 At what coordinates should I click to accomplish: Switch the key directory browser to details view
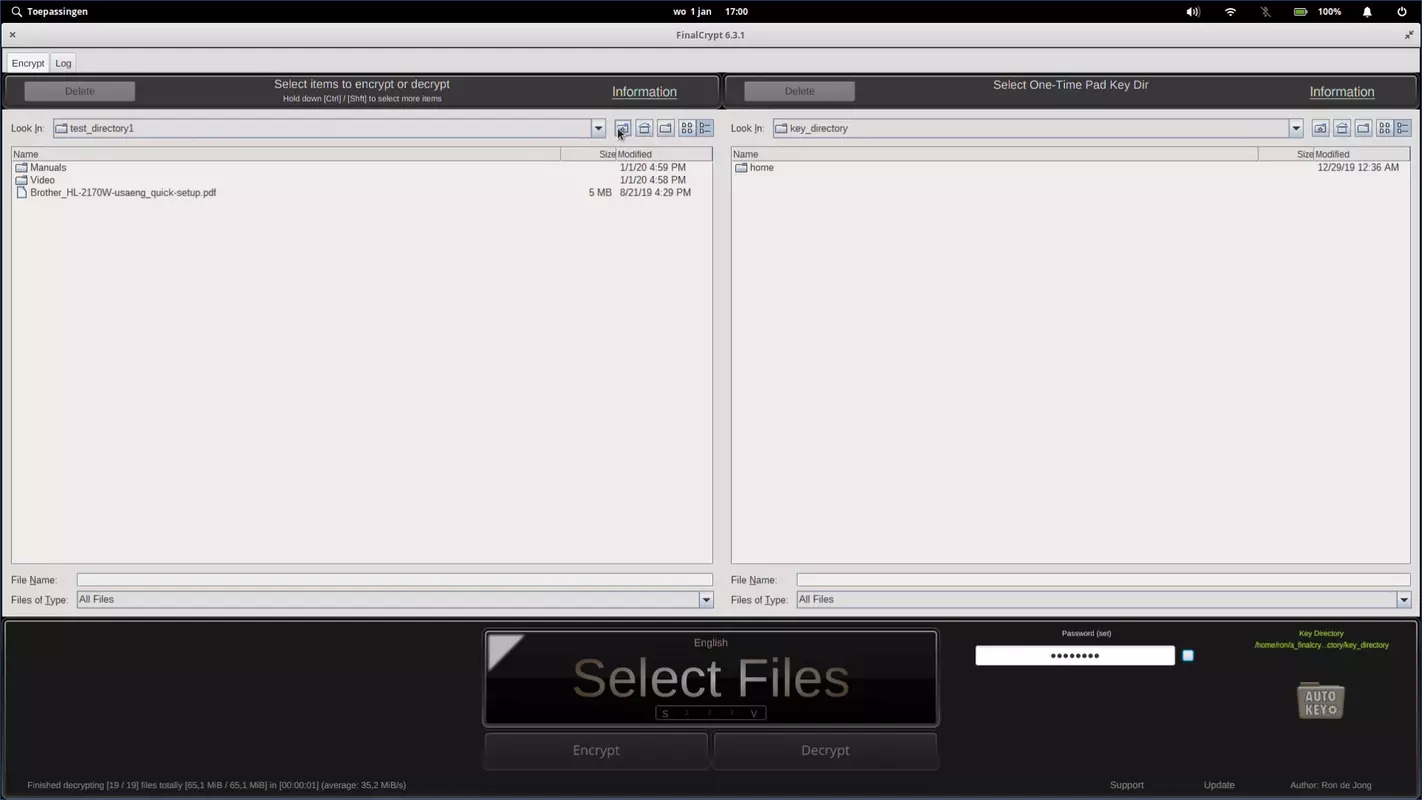pyautogui.click(x=1403, y=128)
